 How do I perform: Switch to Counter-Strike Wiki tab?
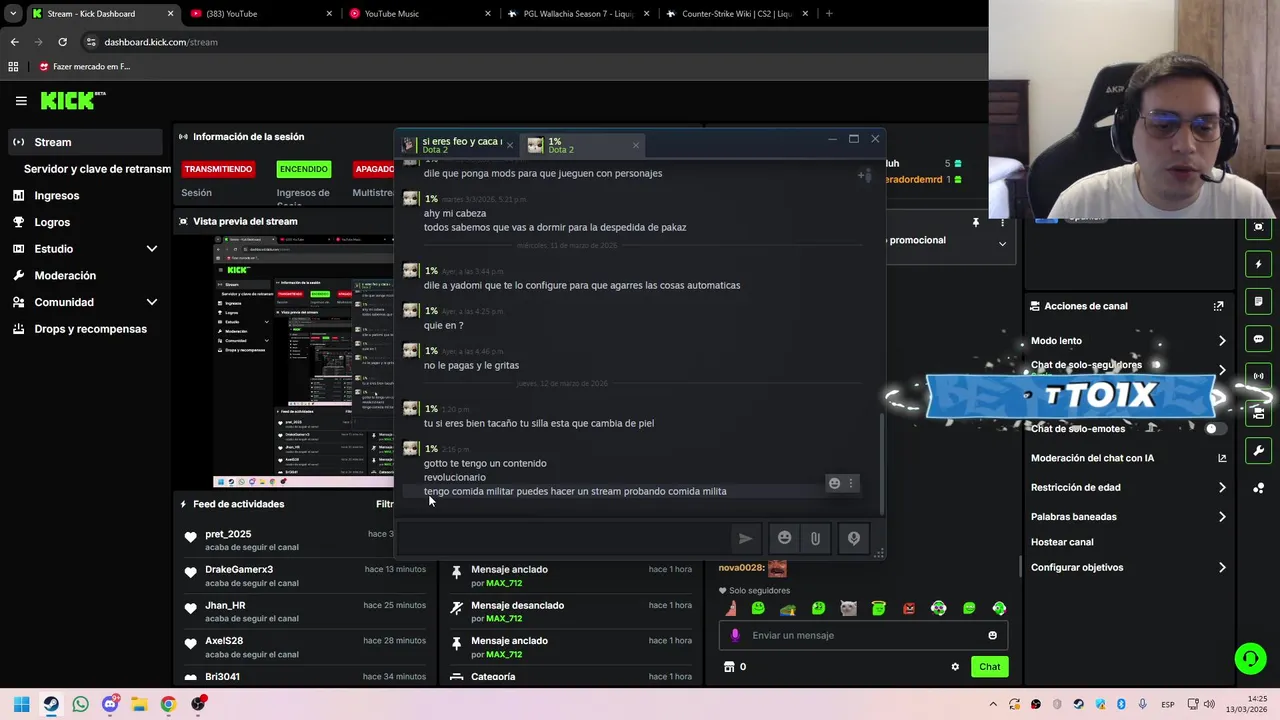click(x=737, y=14)
